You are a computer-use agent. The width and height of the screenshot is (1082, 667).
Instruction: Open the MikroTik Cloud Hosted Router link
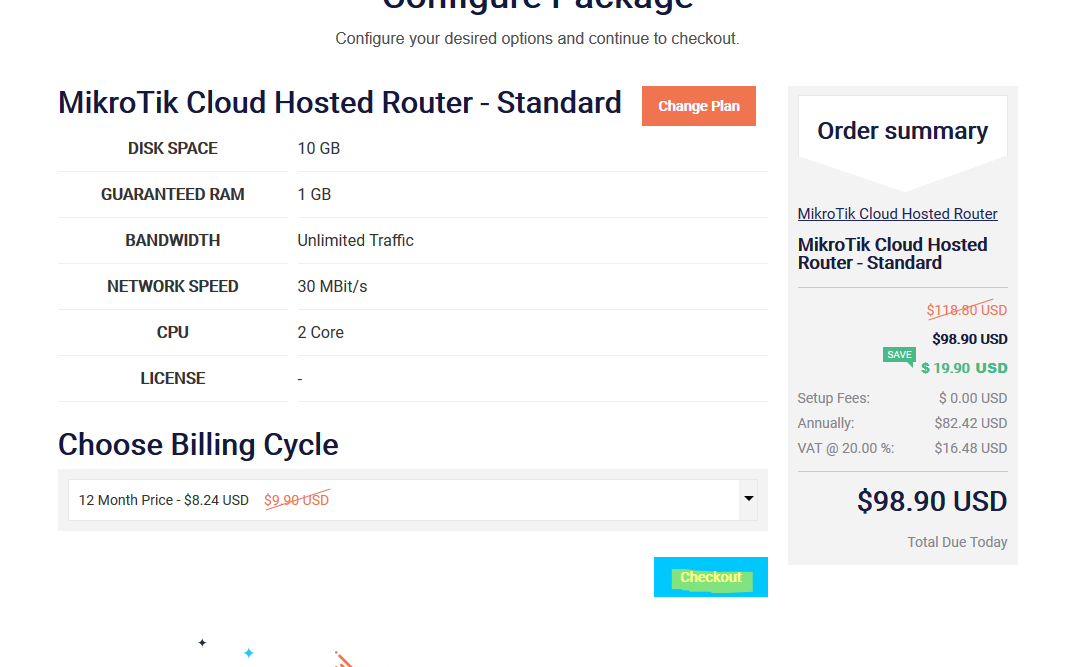897,214
